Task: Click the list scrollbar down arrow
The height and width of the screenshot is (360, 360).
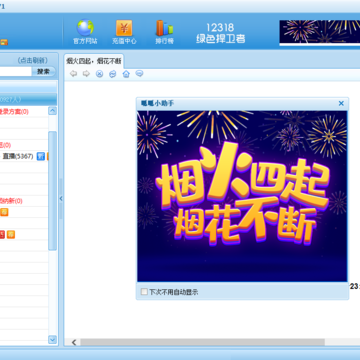Action: pos(52,340)
